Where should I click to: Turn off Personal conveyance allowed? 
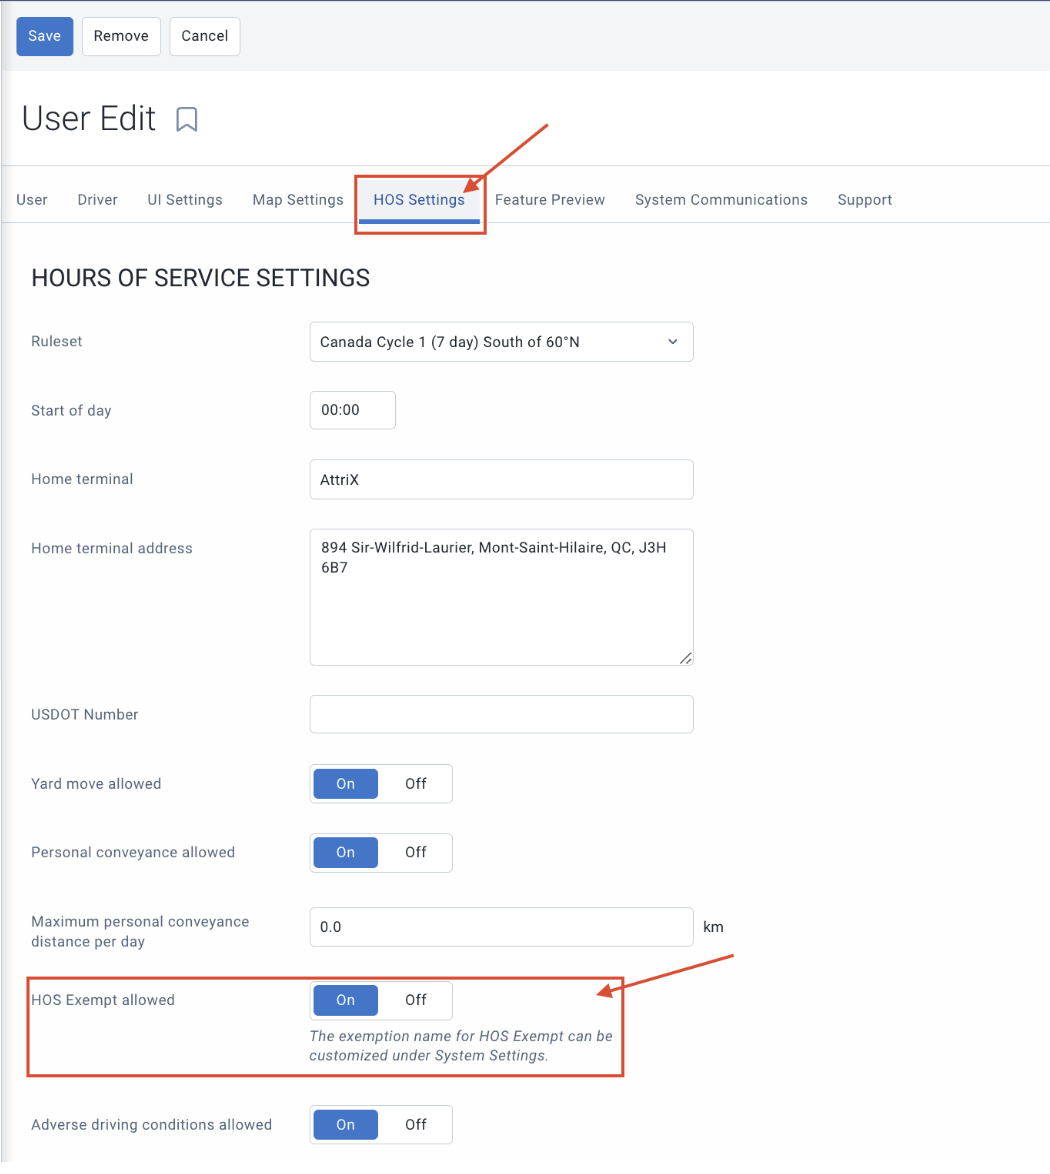click(x=416, y=853)
